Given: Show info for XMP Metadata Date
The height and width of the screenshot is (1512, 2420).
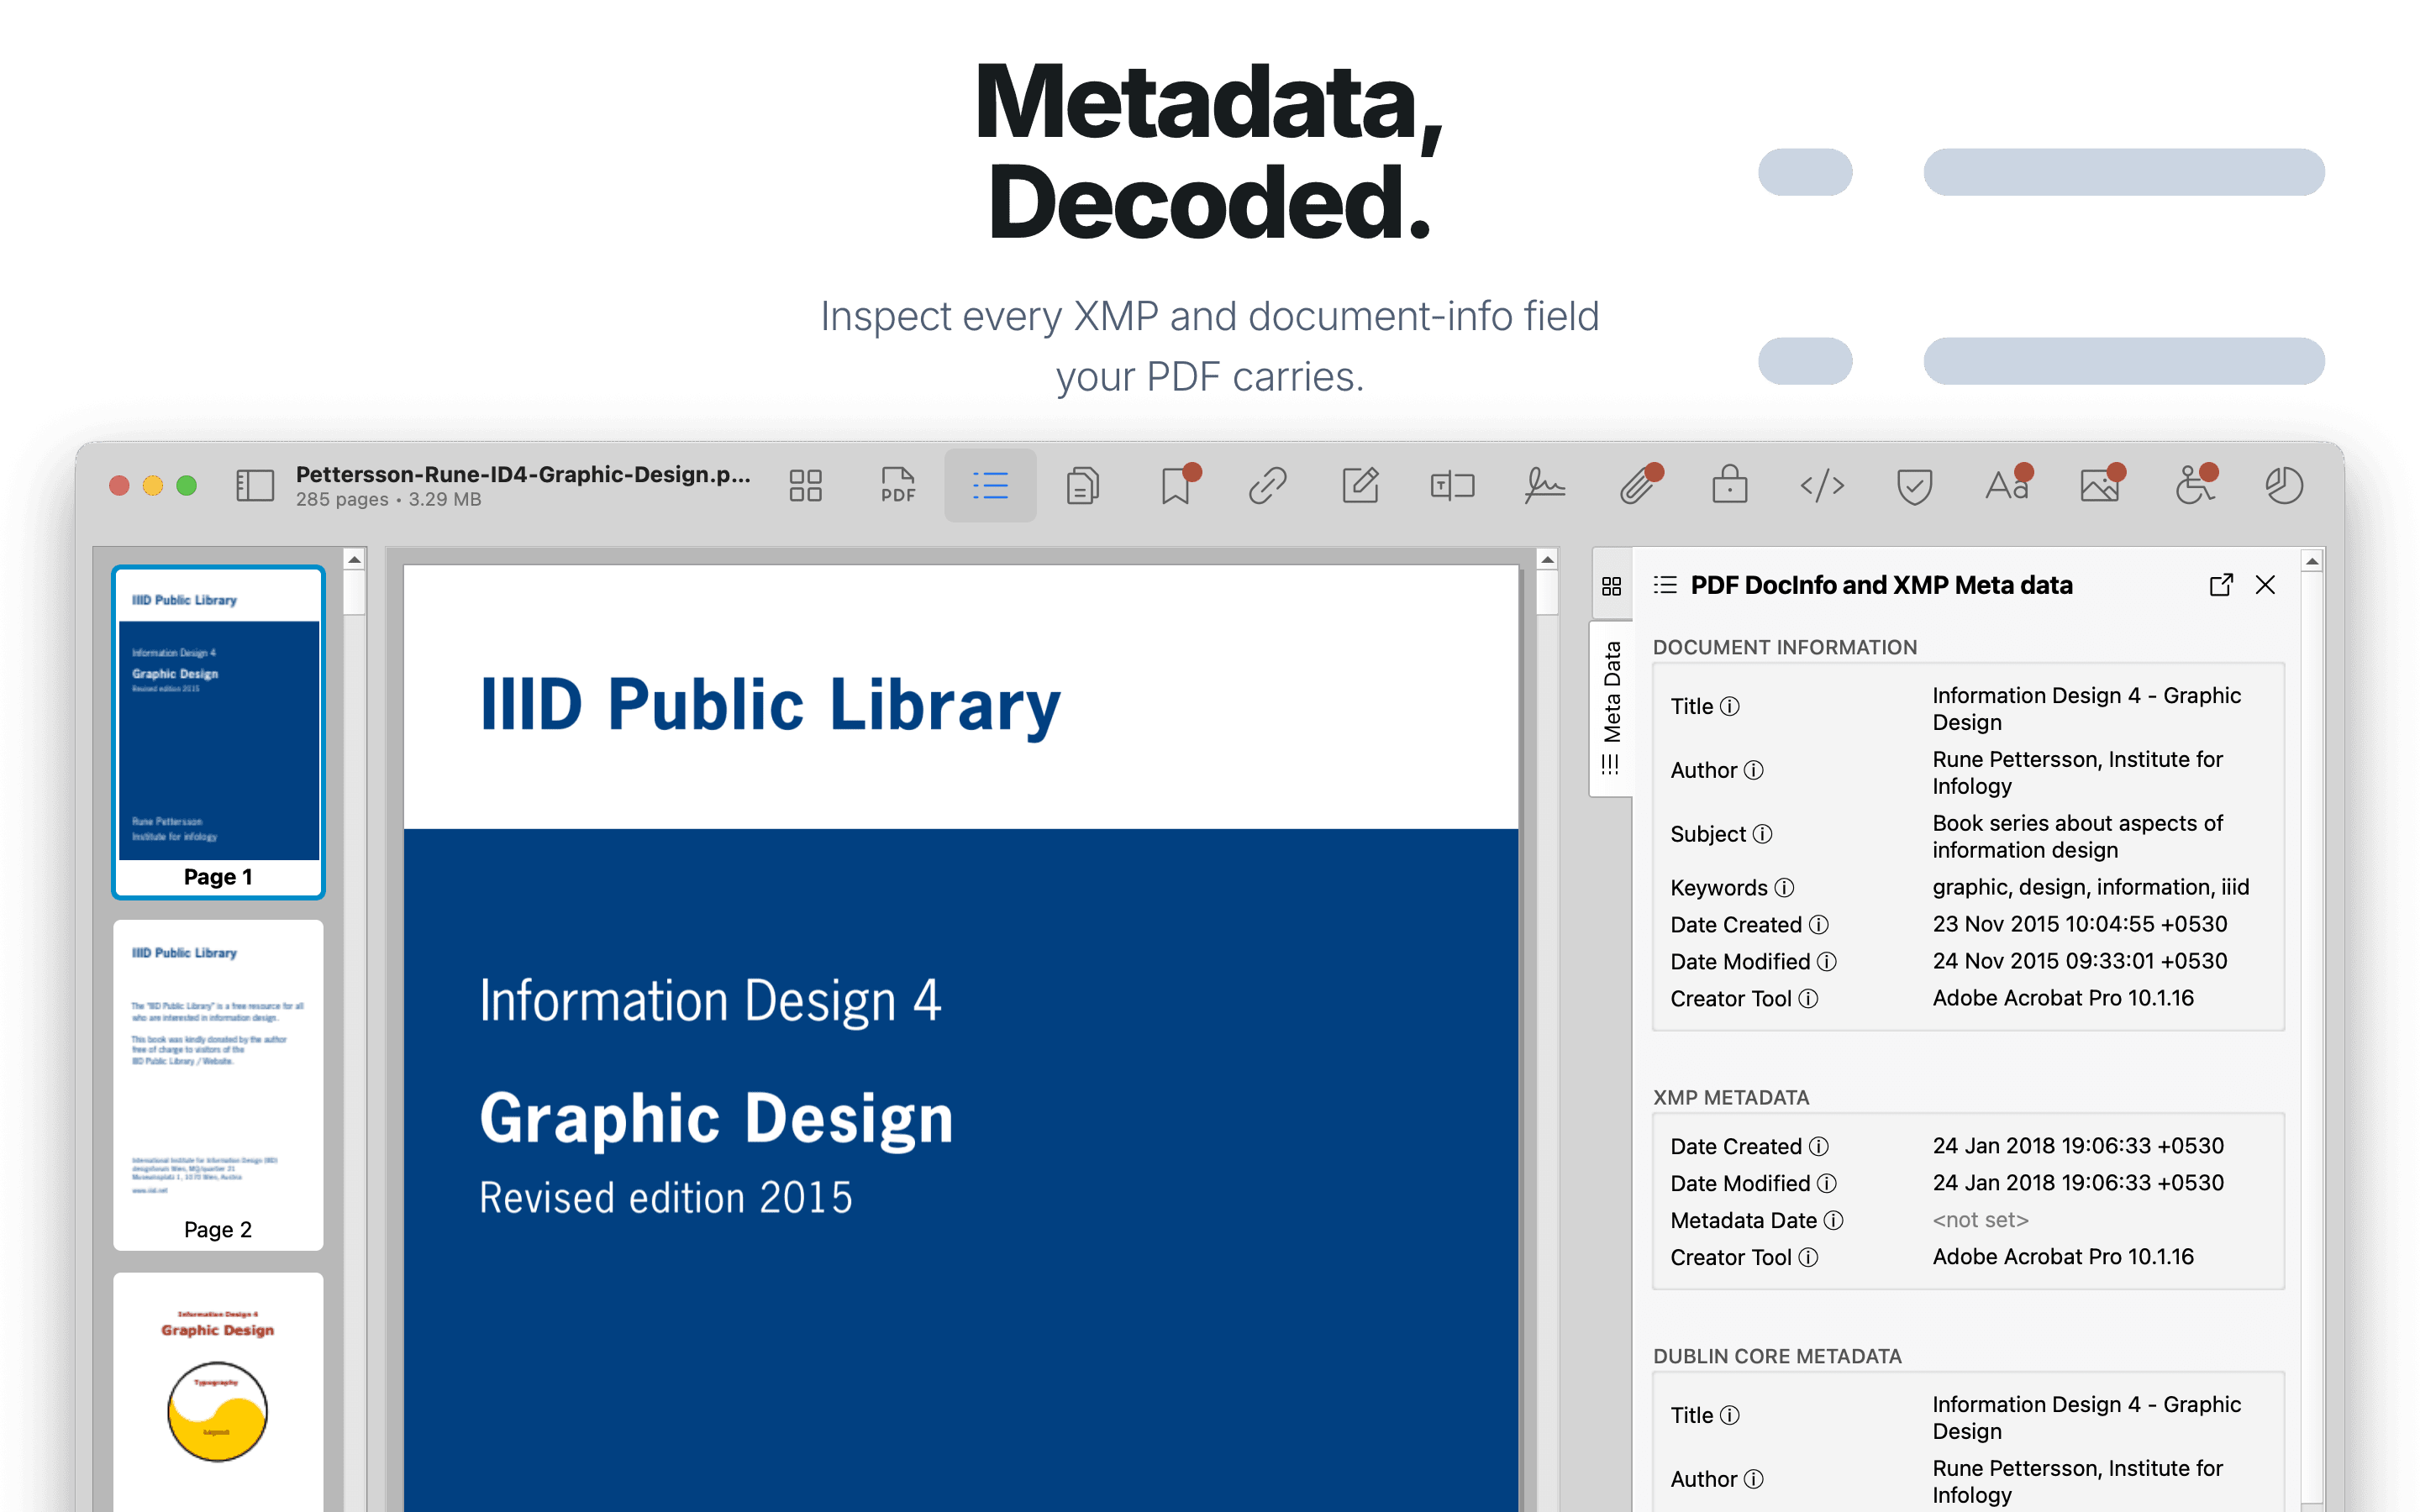Looking at the screenshot, I should [x=1834, y=1221].
